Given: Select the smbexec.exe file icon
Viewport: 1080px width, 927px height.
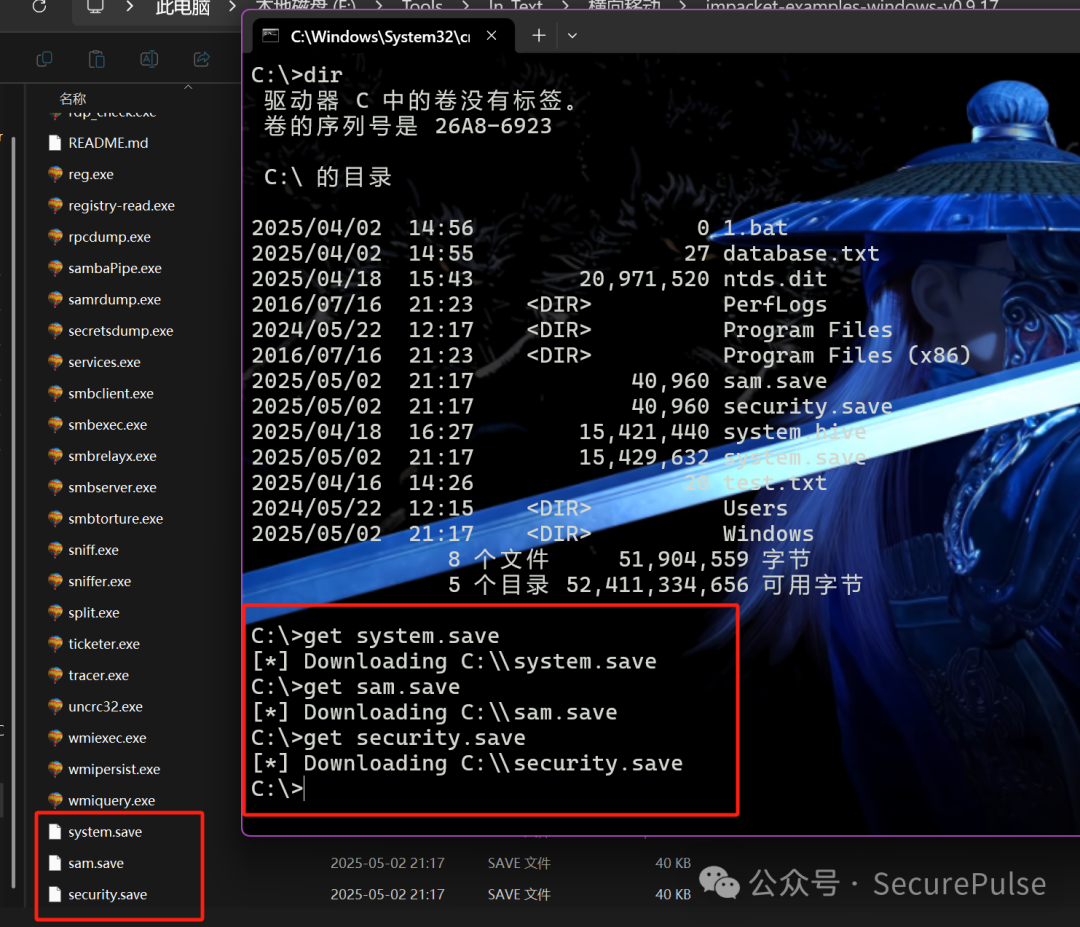Looking at the screenshot, I should (x=55, y=425).
